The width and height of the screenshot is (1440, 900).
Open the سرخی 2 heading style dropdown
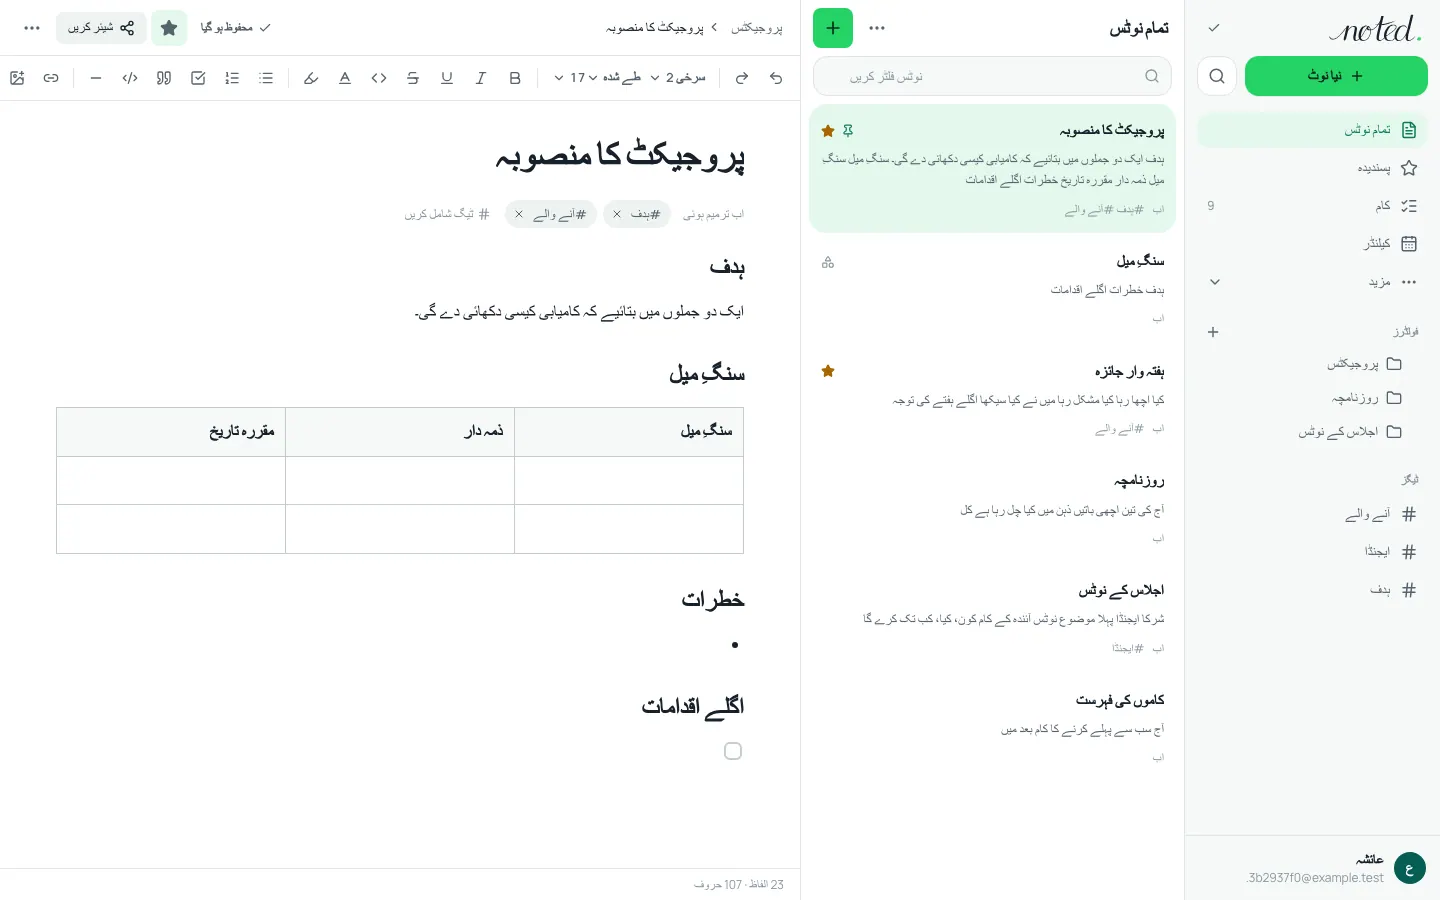(x=678, y=78)
